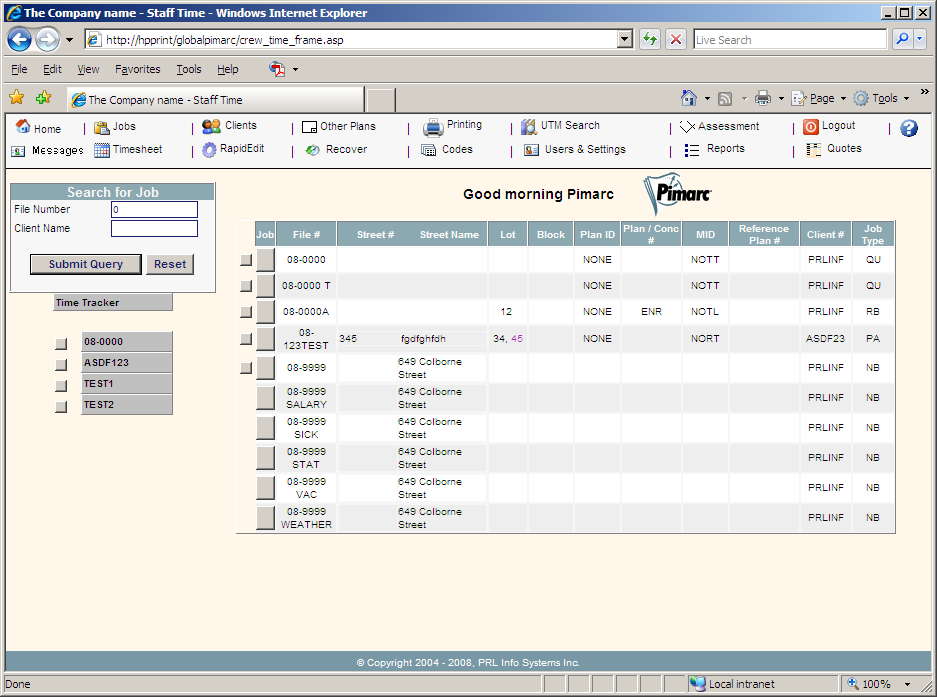Open the Edit menu

tap(52, 69)
